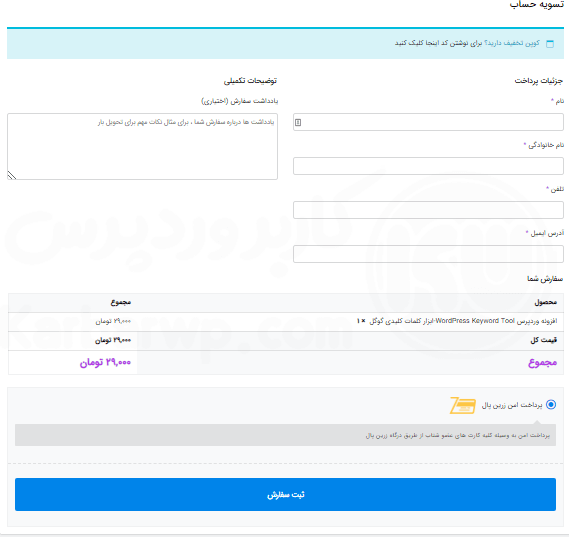Click the Zarinpal payment description text
Viewport: 569px width, 537px height.
(x=458, y=435)
